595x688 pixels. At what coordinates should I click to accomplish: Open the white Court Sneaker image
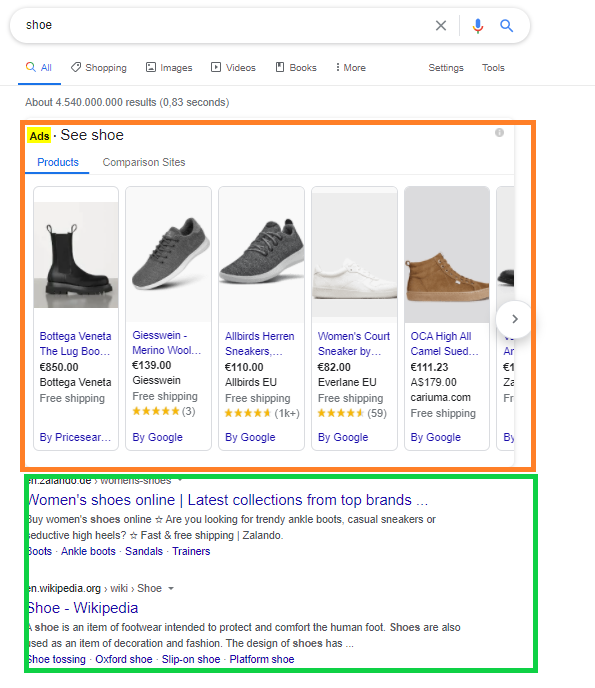(355, 254)
